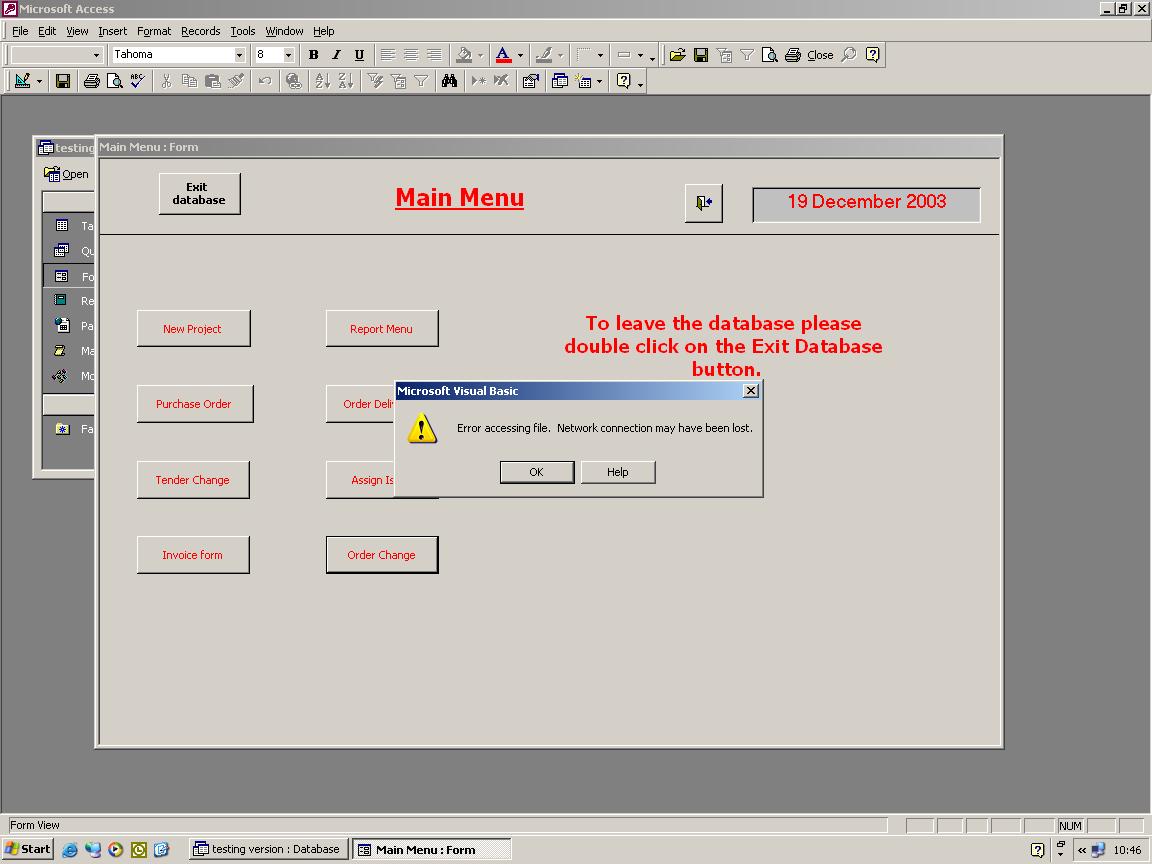Open the Tools menu
The height and width of the screenshot is (864, 1152).
click(x=242, y=31)
